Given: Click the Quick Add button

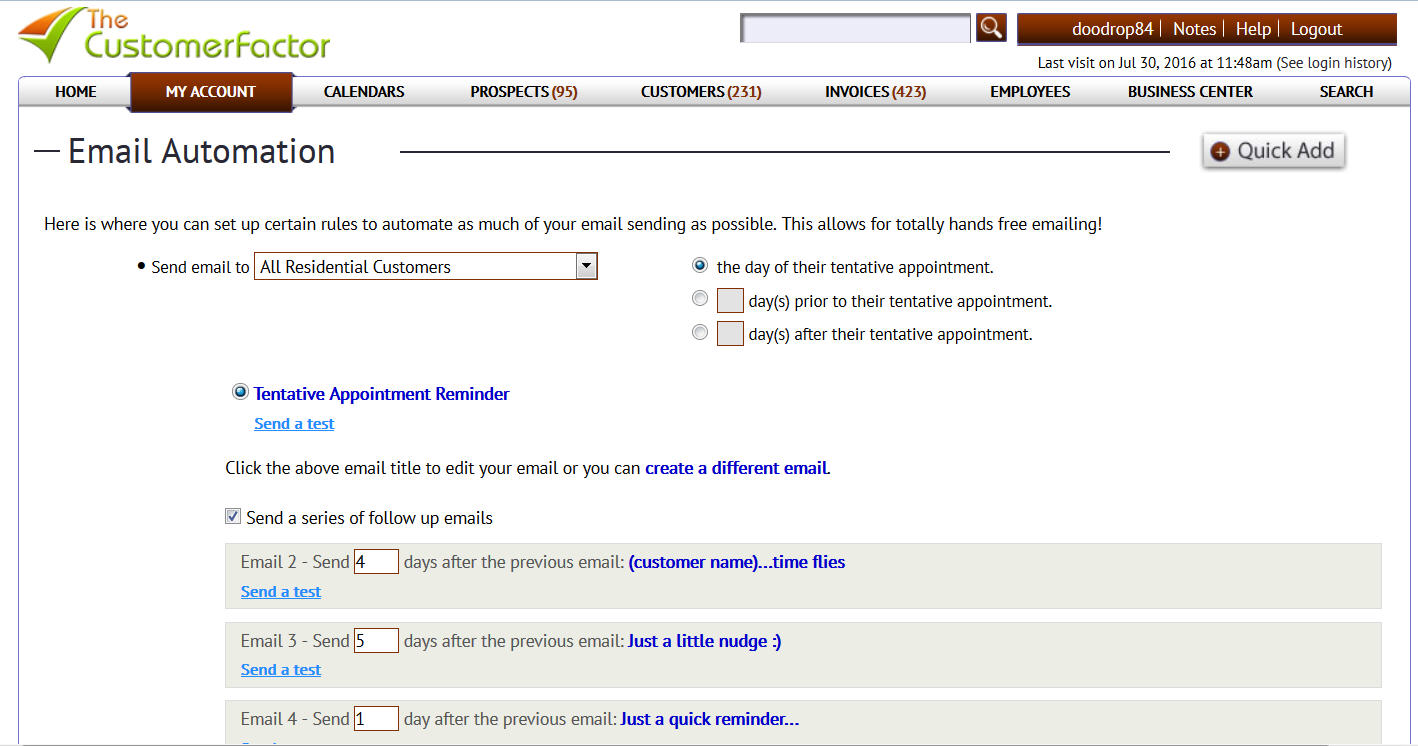Looking at the screenshot, I should click(1273, 151).
